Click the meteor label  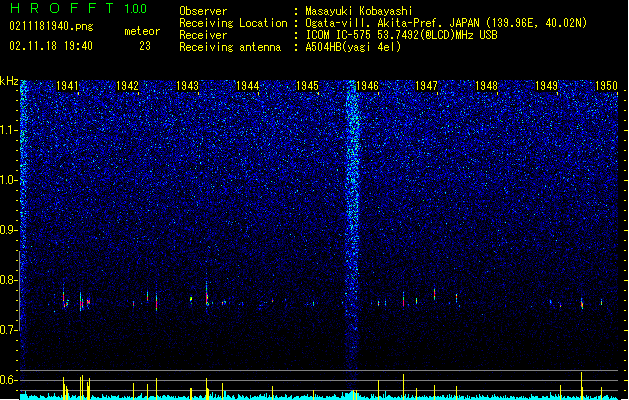142,31
